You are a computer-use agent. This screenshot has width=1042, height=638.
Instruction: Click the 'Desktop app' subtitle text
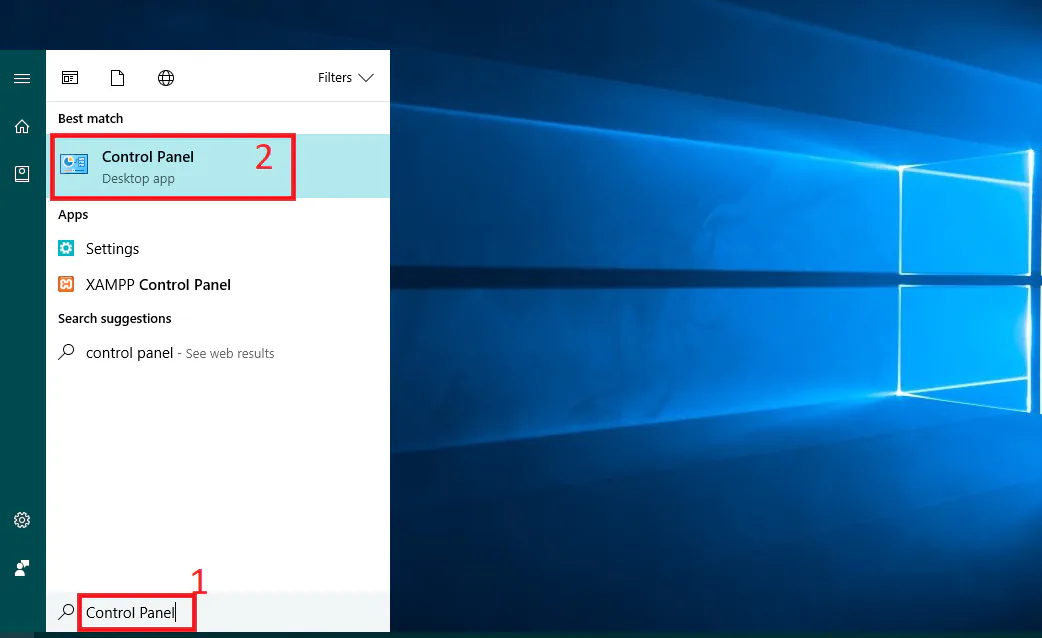[x=138, y=179]
